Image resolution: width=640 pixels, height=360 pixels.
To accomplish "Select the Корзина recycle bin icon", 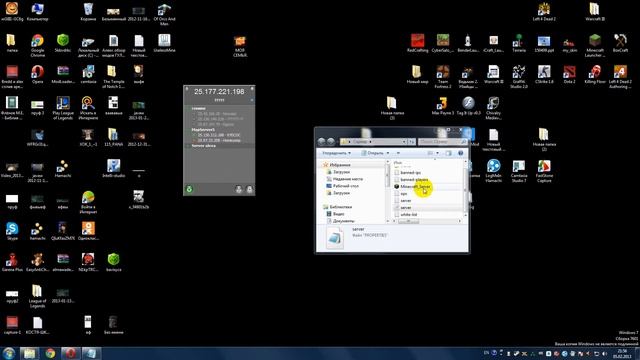I will (x=88, y=12).
